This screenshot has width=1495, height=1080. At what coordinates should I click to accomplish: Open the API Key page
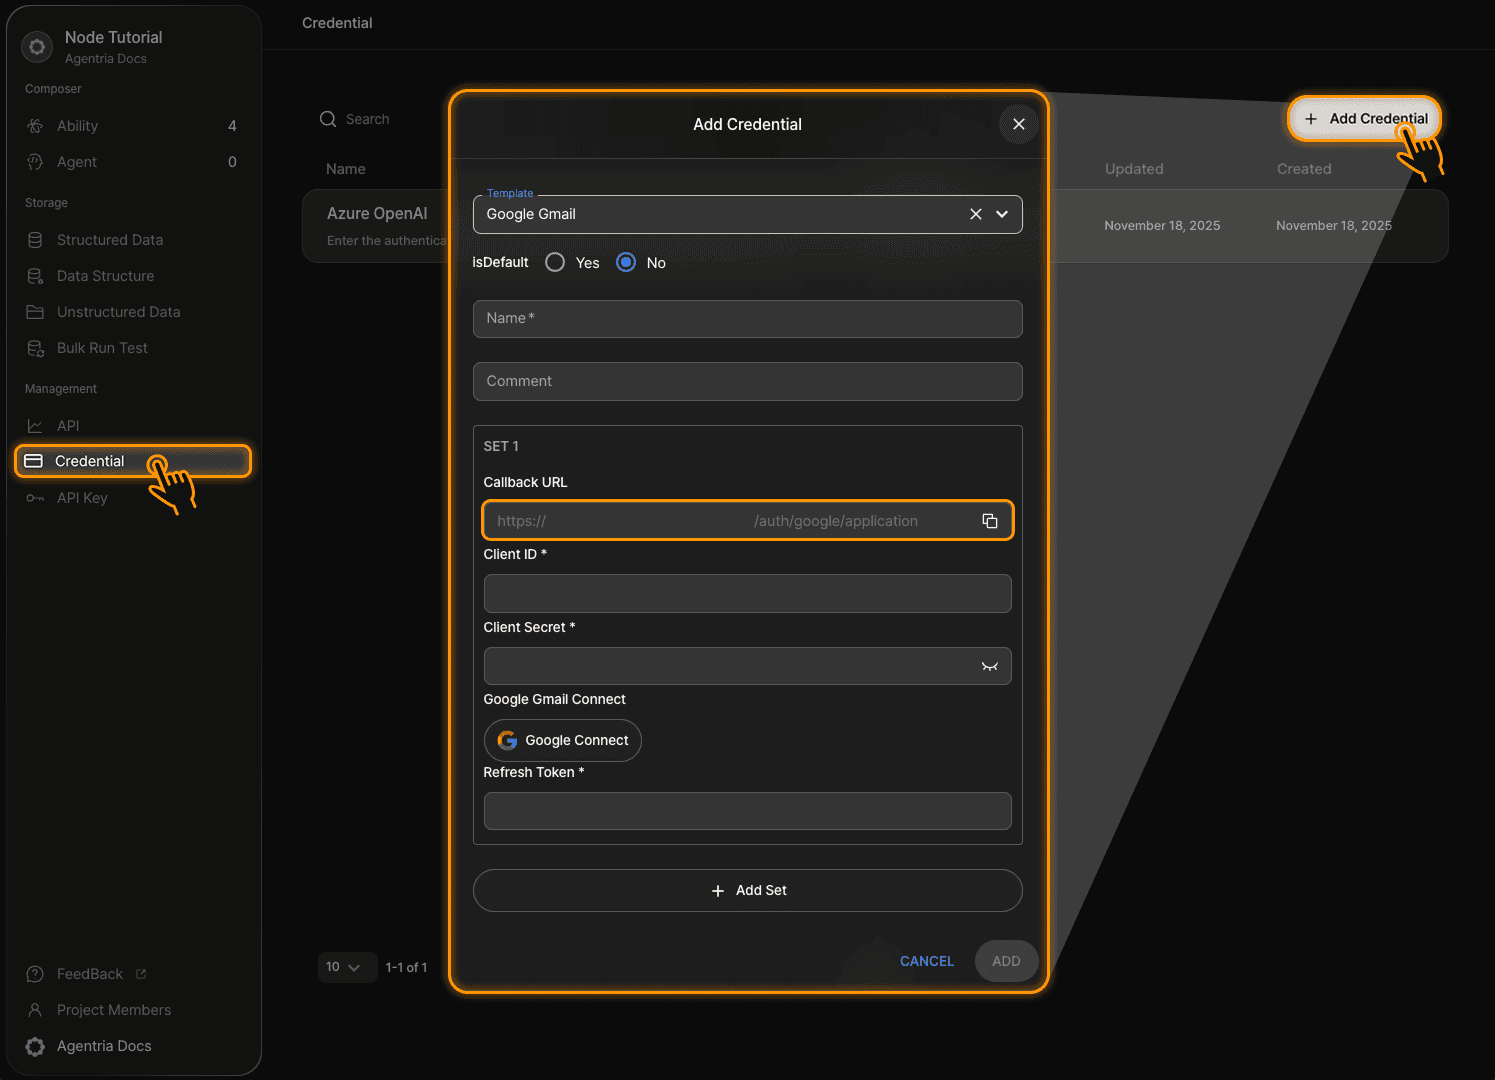pos(132,498)
